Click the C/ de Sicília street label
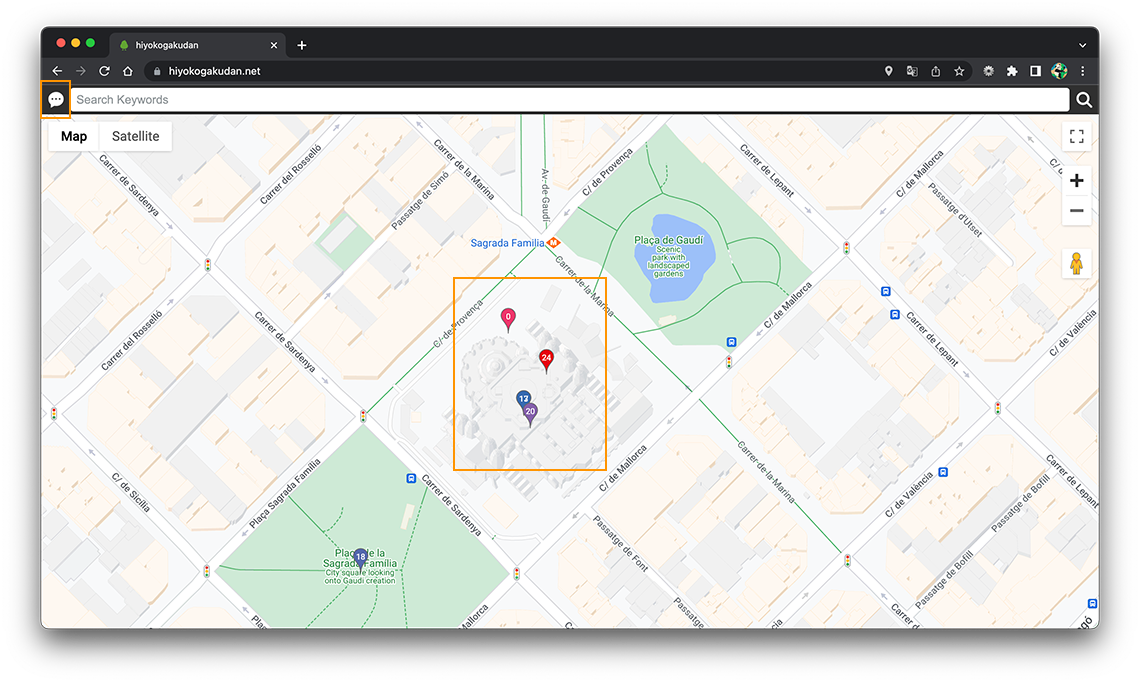 point(131,492)
